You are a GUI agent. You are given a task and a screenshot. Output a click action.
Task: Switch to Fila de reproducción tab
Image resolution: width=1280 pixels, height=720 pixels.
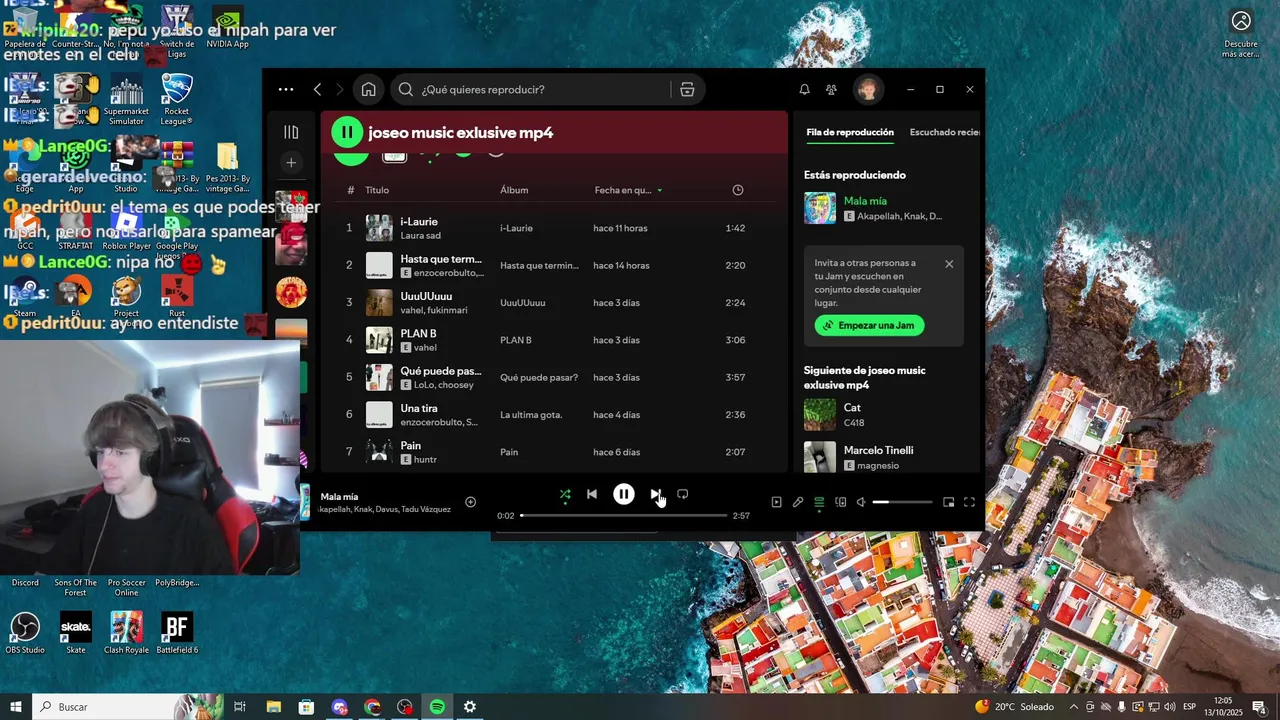pyautogui.click(x=850, y=132)
